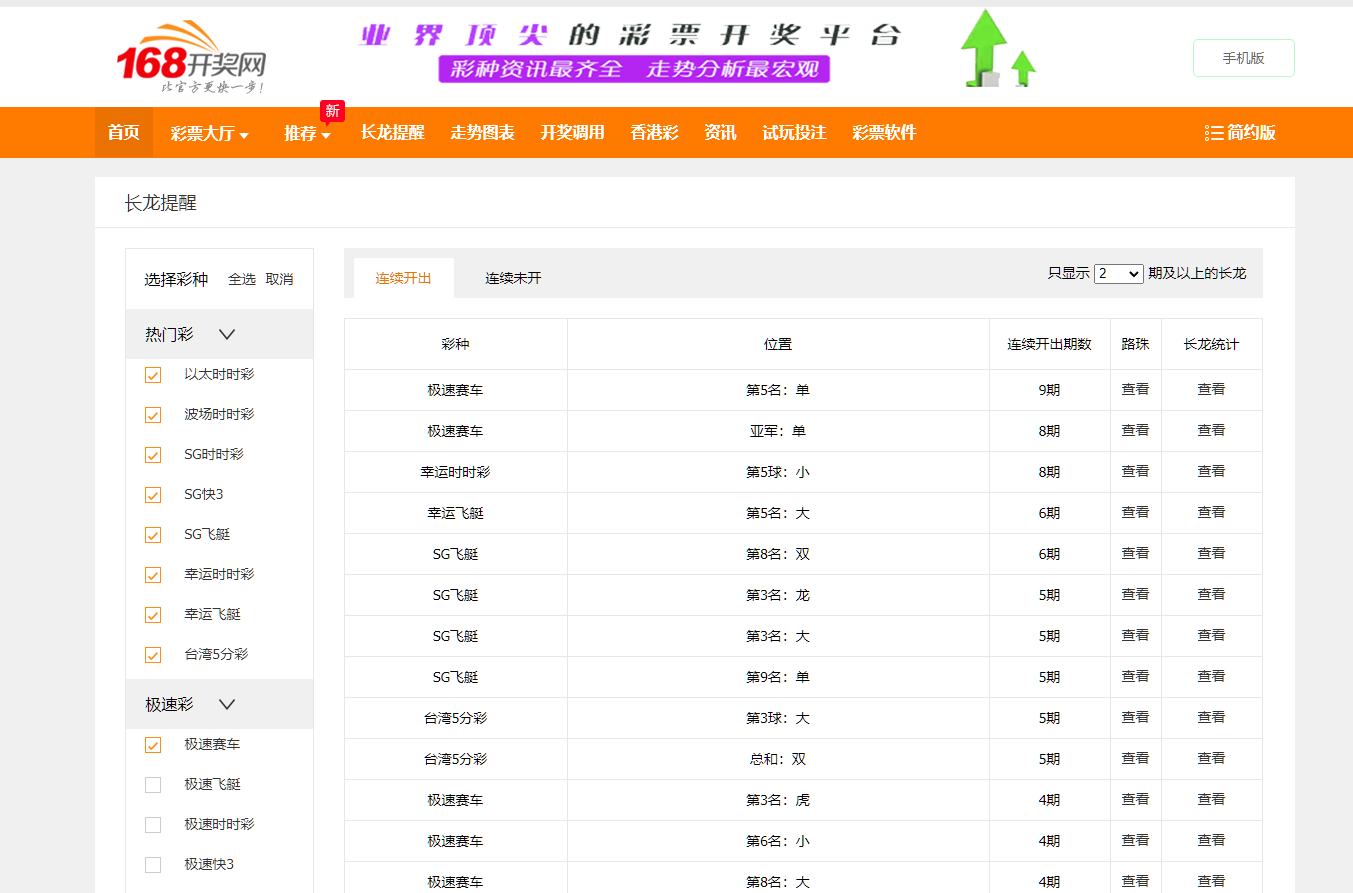Image resolution: width=1353 pixels, height=893 pixels.
Task: Open 香港彩 from the navigation menu
Action: tap(654, 131)
